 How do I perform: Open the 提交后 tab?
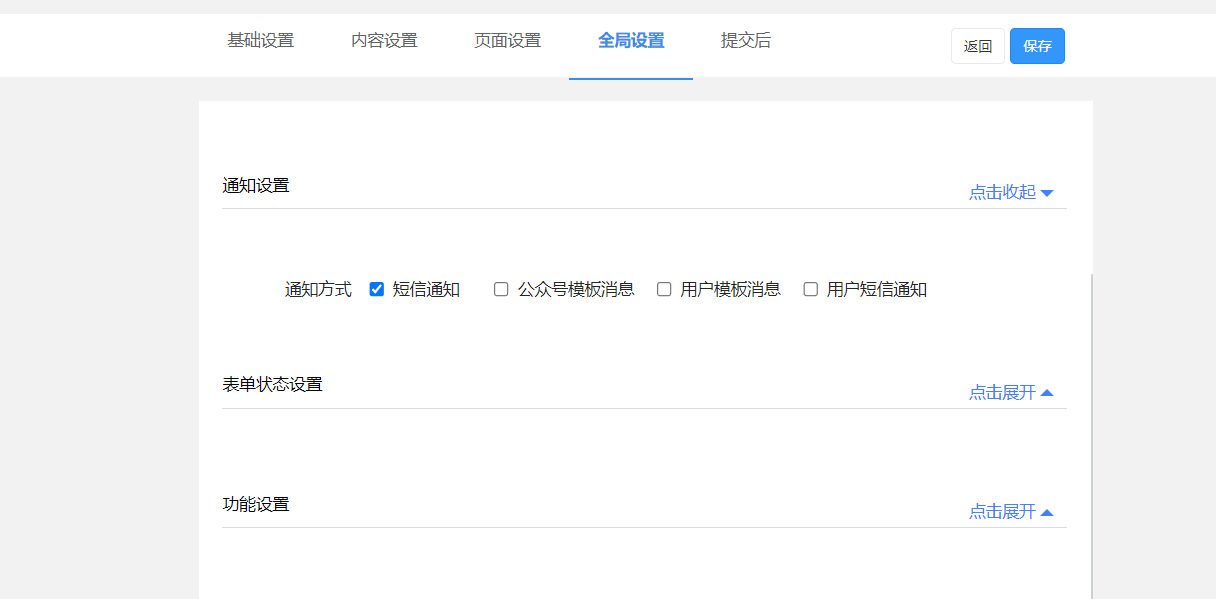746,41
